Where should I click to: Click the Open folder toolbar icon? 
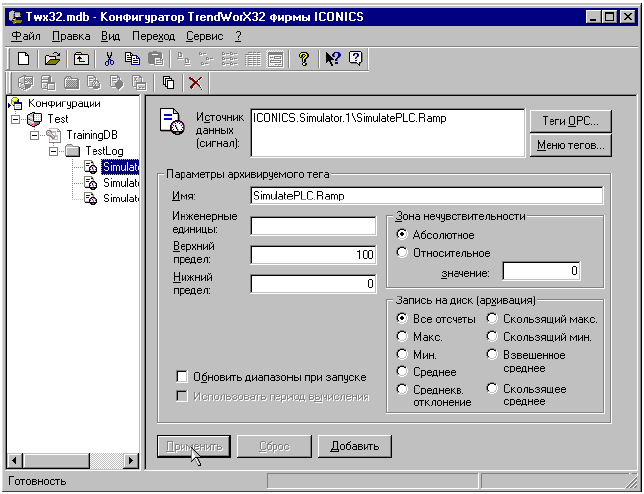[x=52, y=59]
